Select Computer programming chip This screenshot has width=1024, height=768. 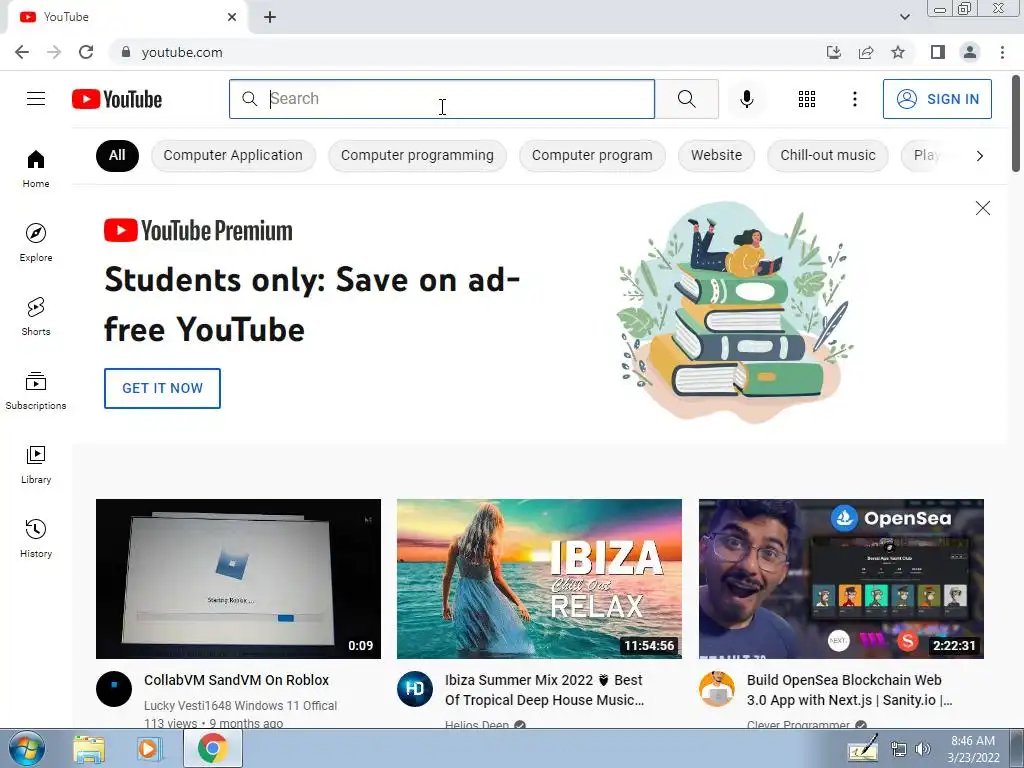click(x=417, y=155)
